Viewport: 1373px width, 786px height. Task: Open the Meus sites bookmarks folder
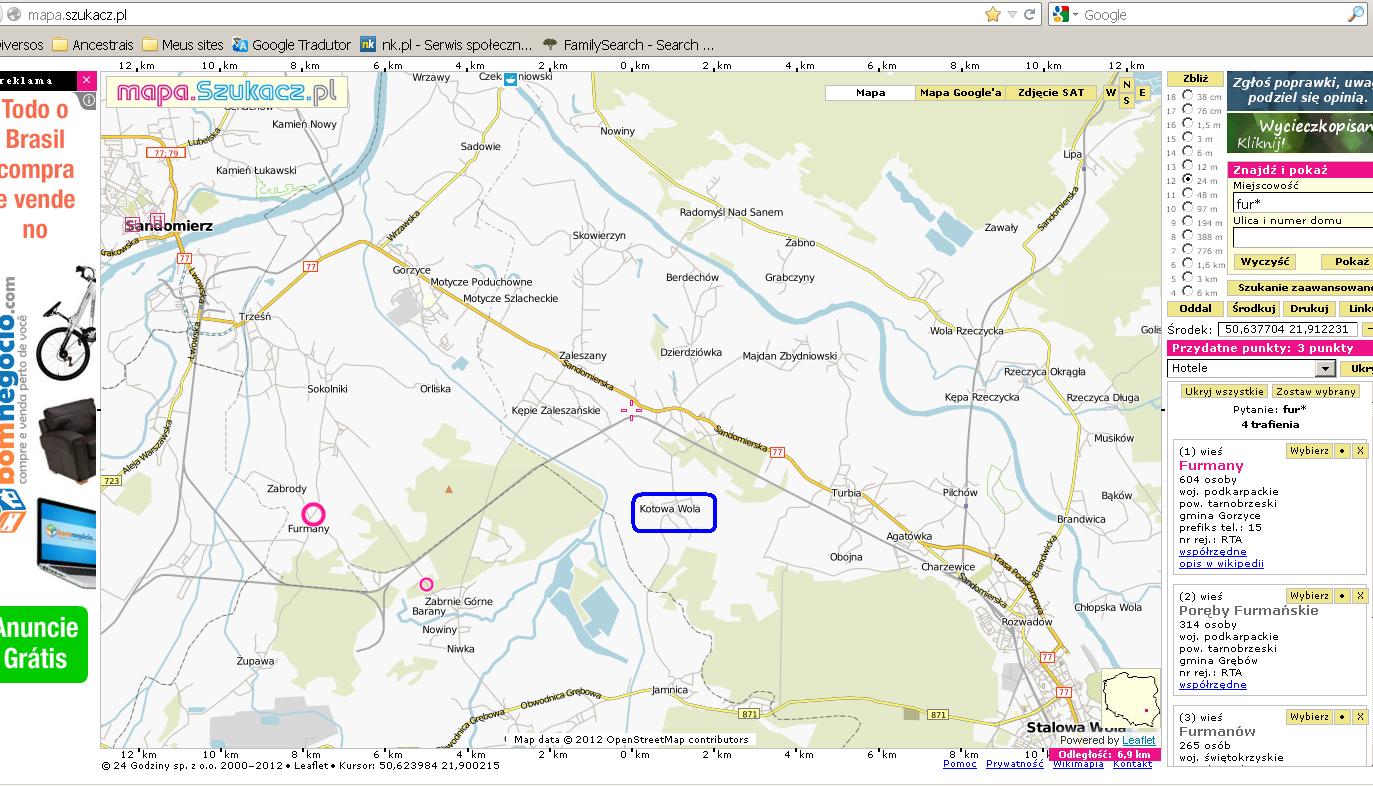click(x=183, y=44)
